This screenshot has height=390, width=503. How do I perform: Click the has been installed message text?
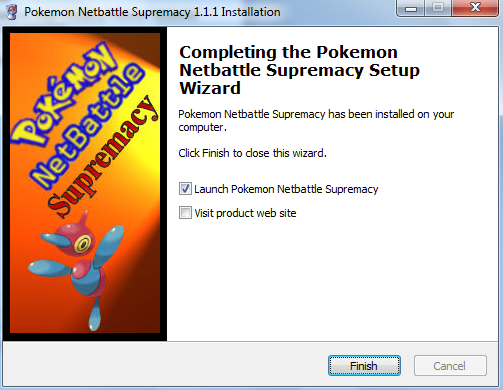pos(316,120)
